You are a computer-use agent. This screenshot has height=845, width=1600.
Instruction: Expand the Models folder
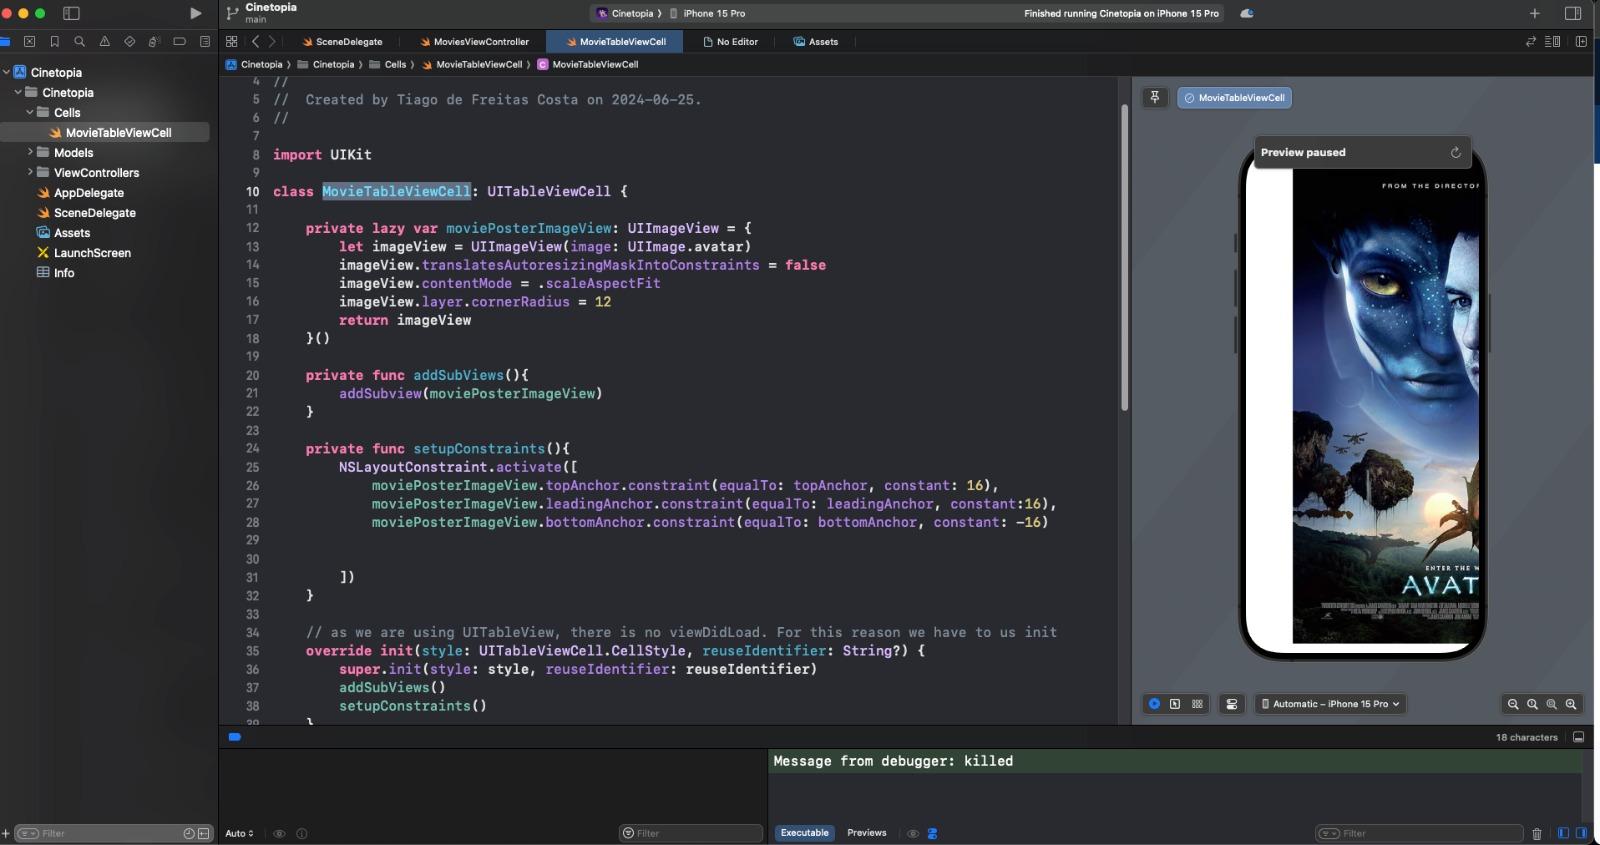point(30,152)
